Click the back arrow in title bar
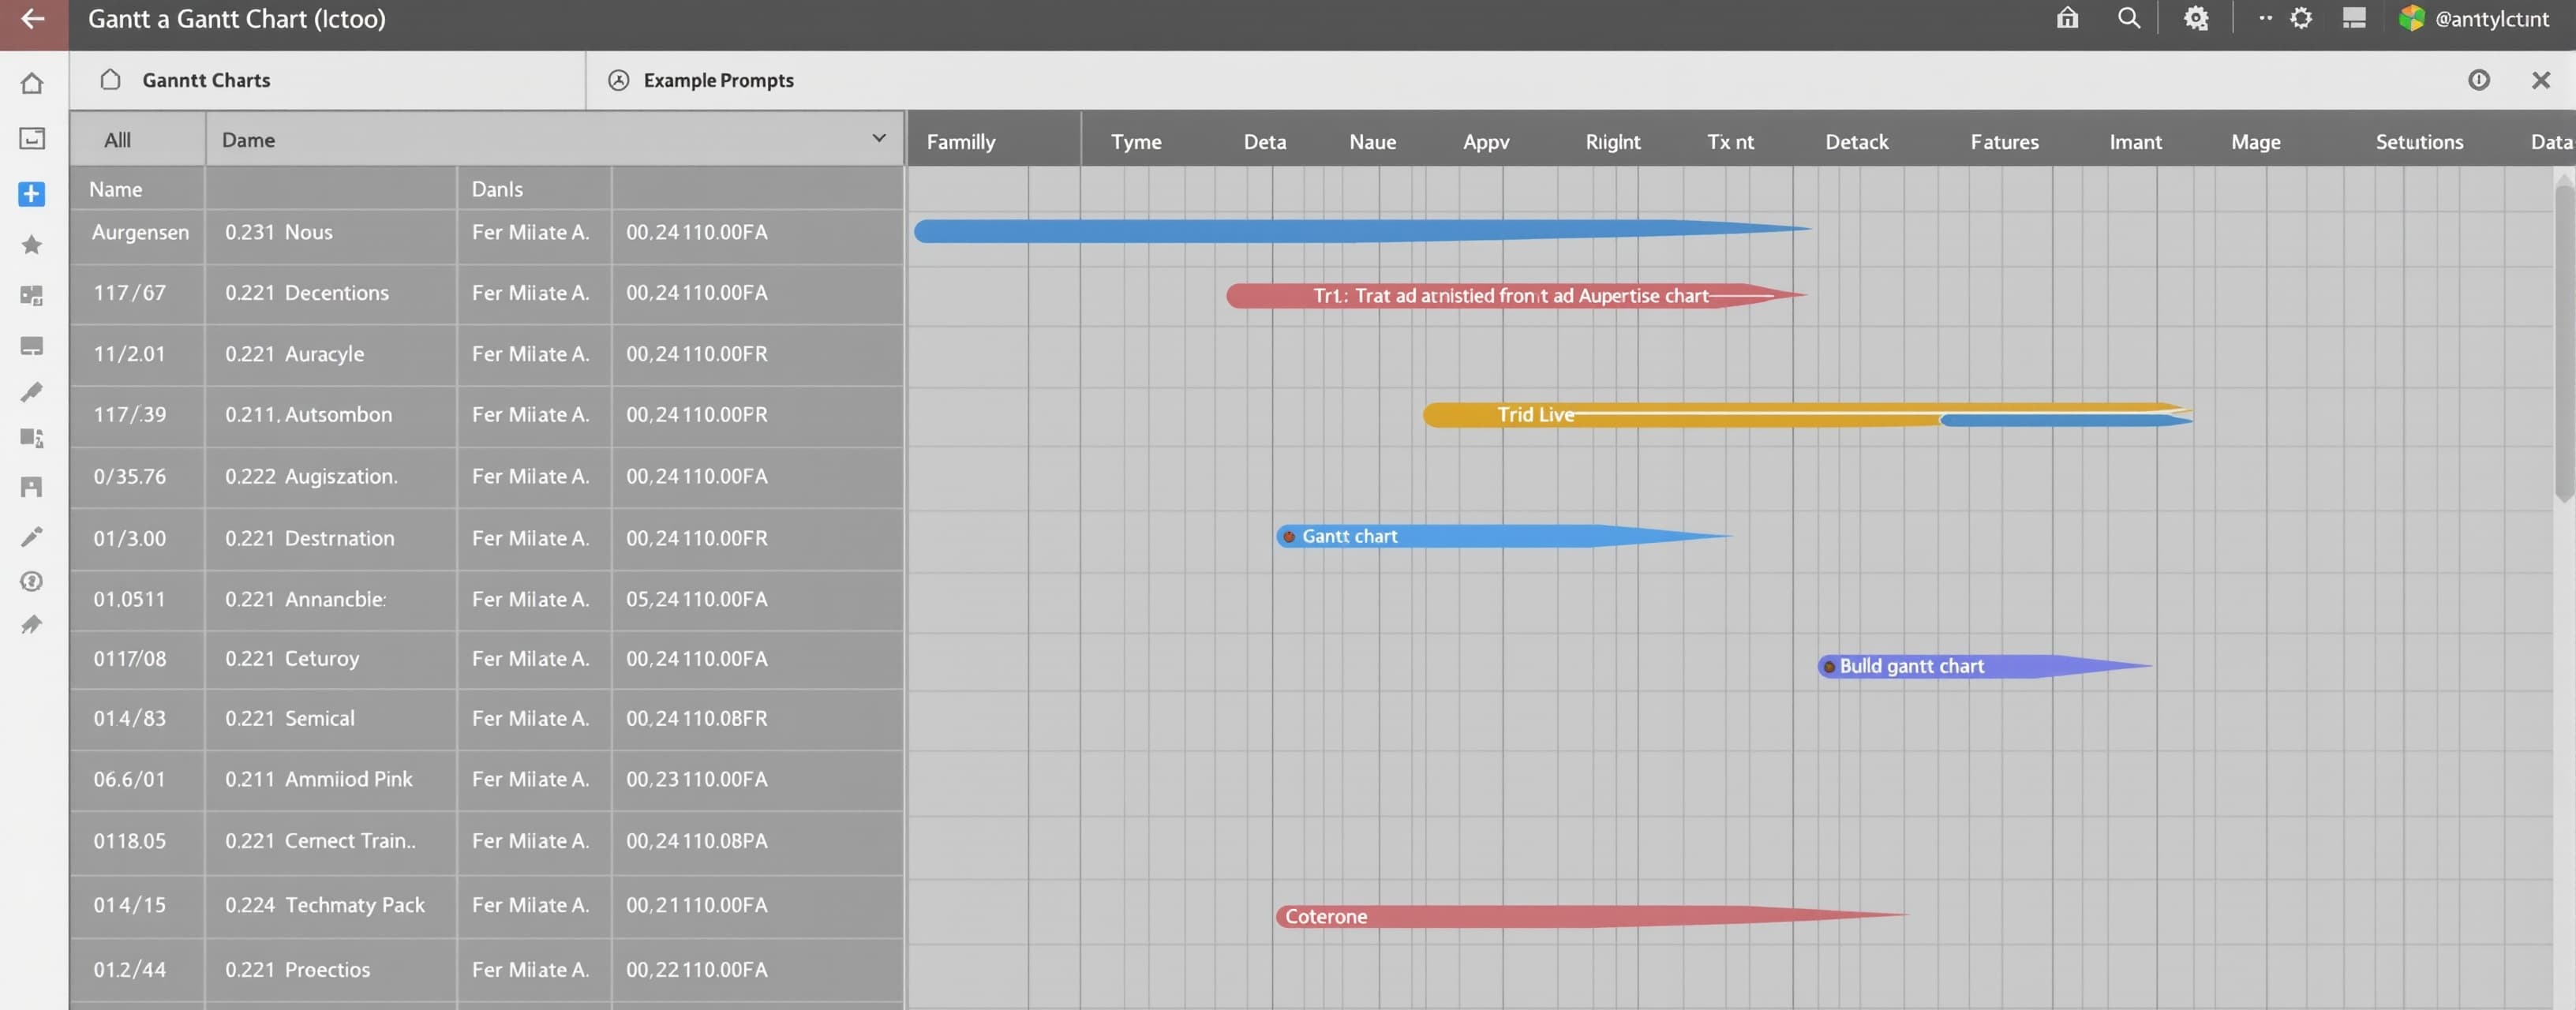 [x=32, y=18]
